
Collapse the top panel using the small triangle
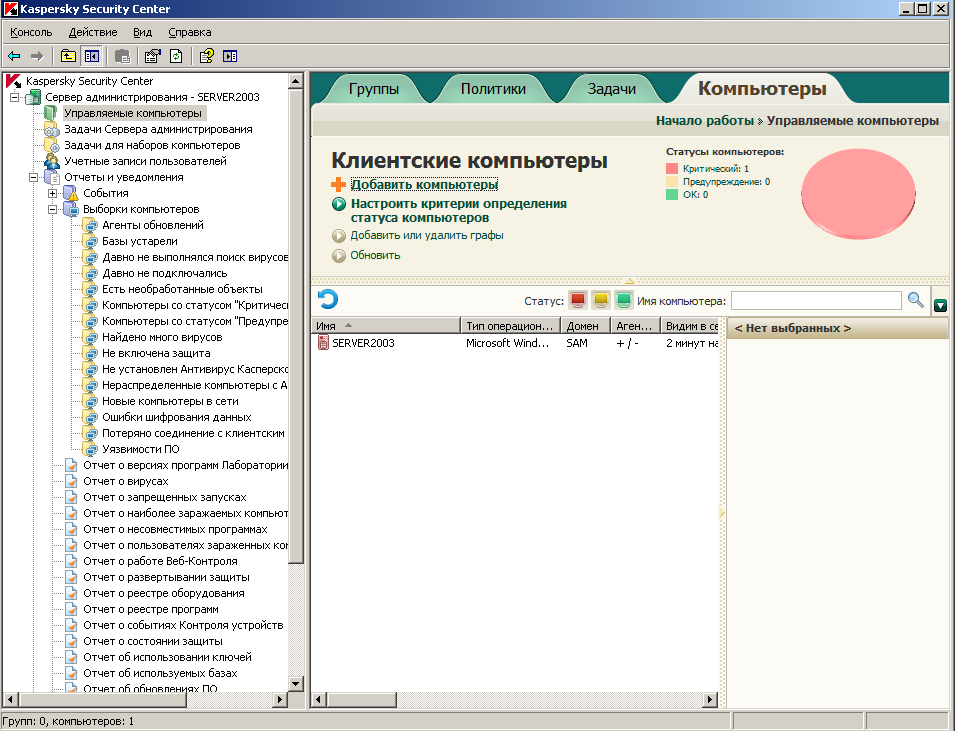tap(629, 281)
